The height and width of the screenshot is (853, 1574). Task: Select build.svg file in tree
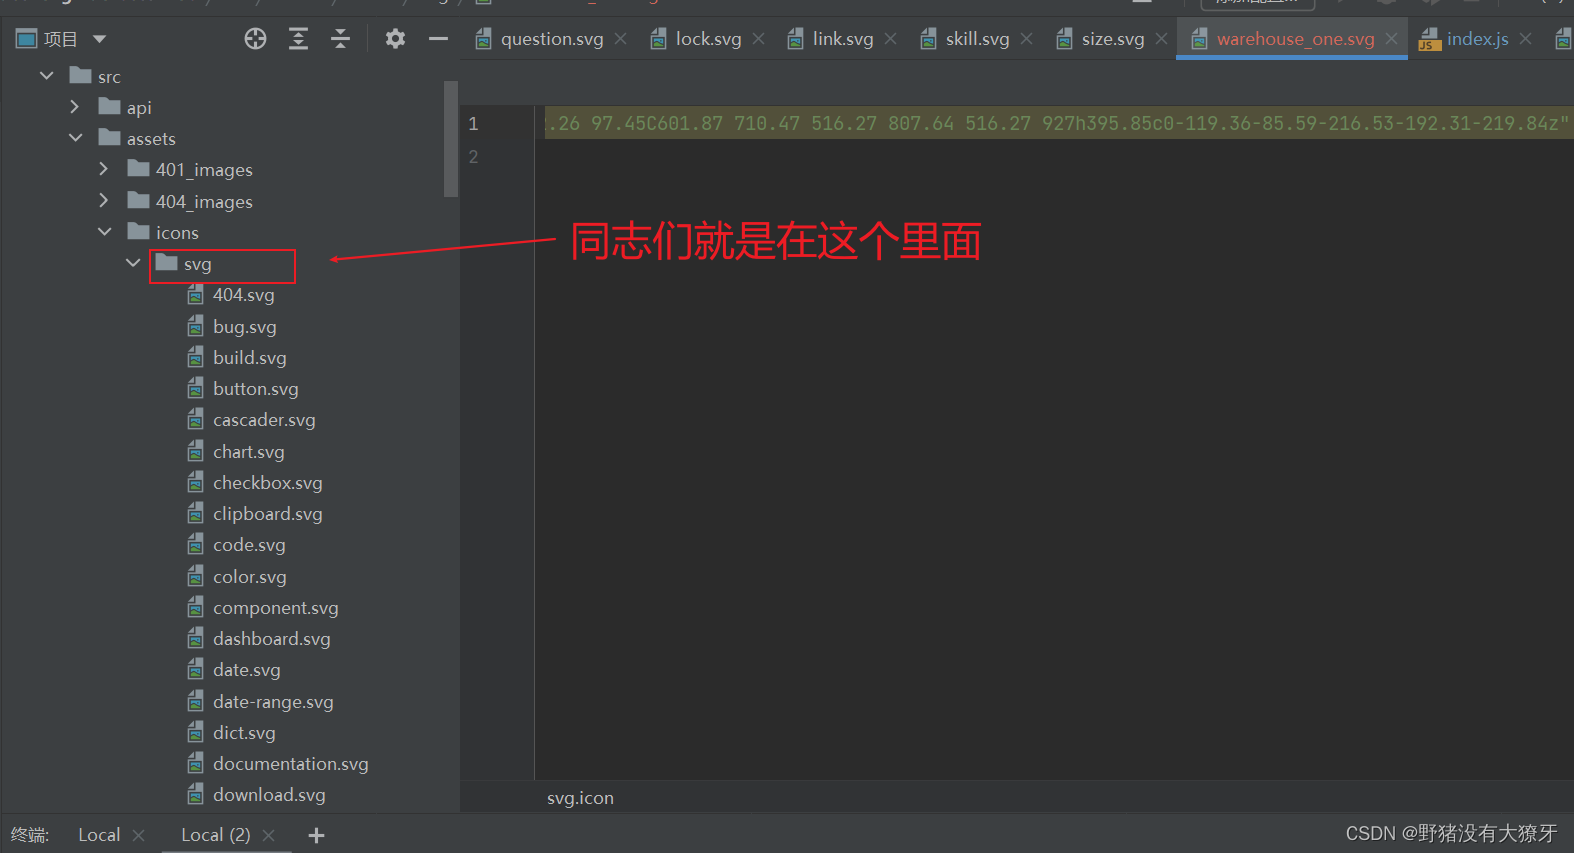pyautogui.click(x=249, y=358)
